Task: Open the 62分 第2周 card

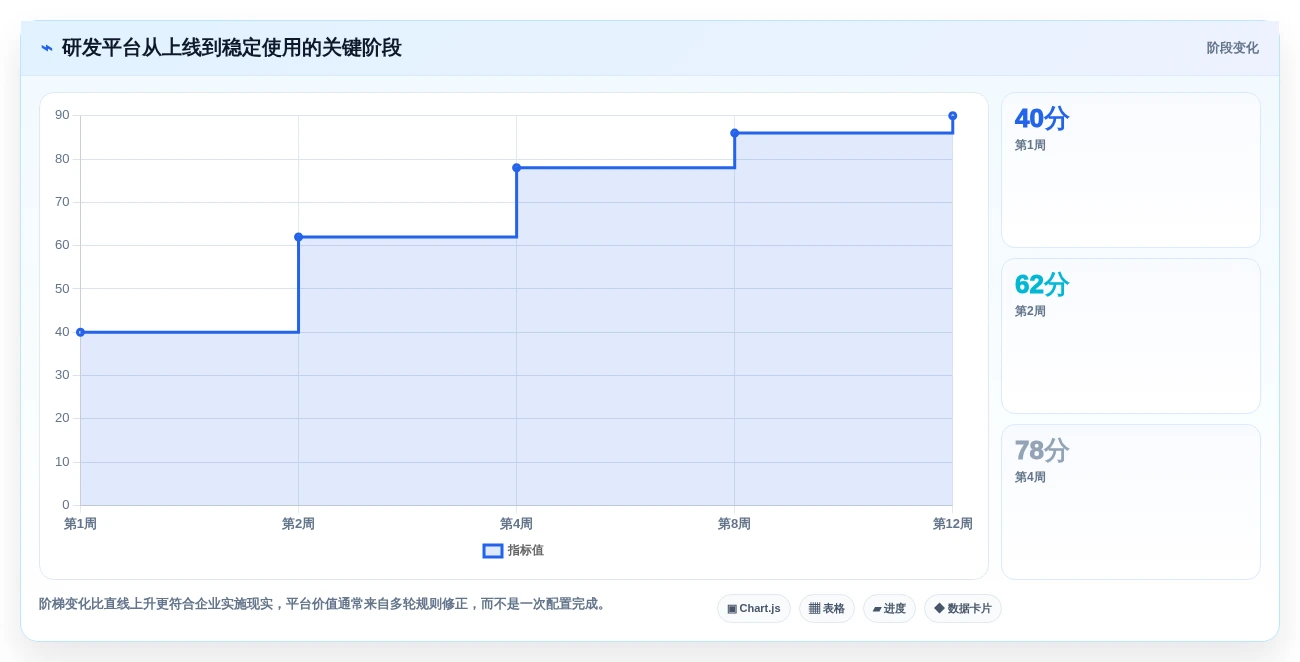Action: (x=1130, y=336)
